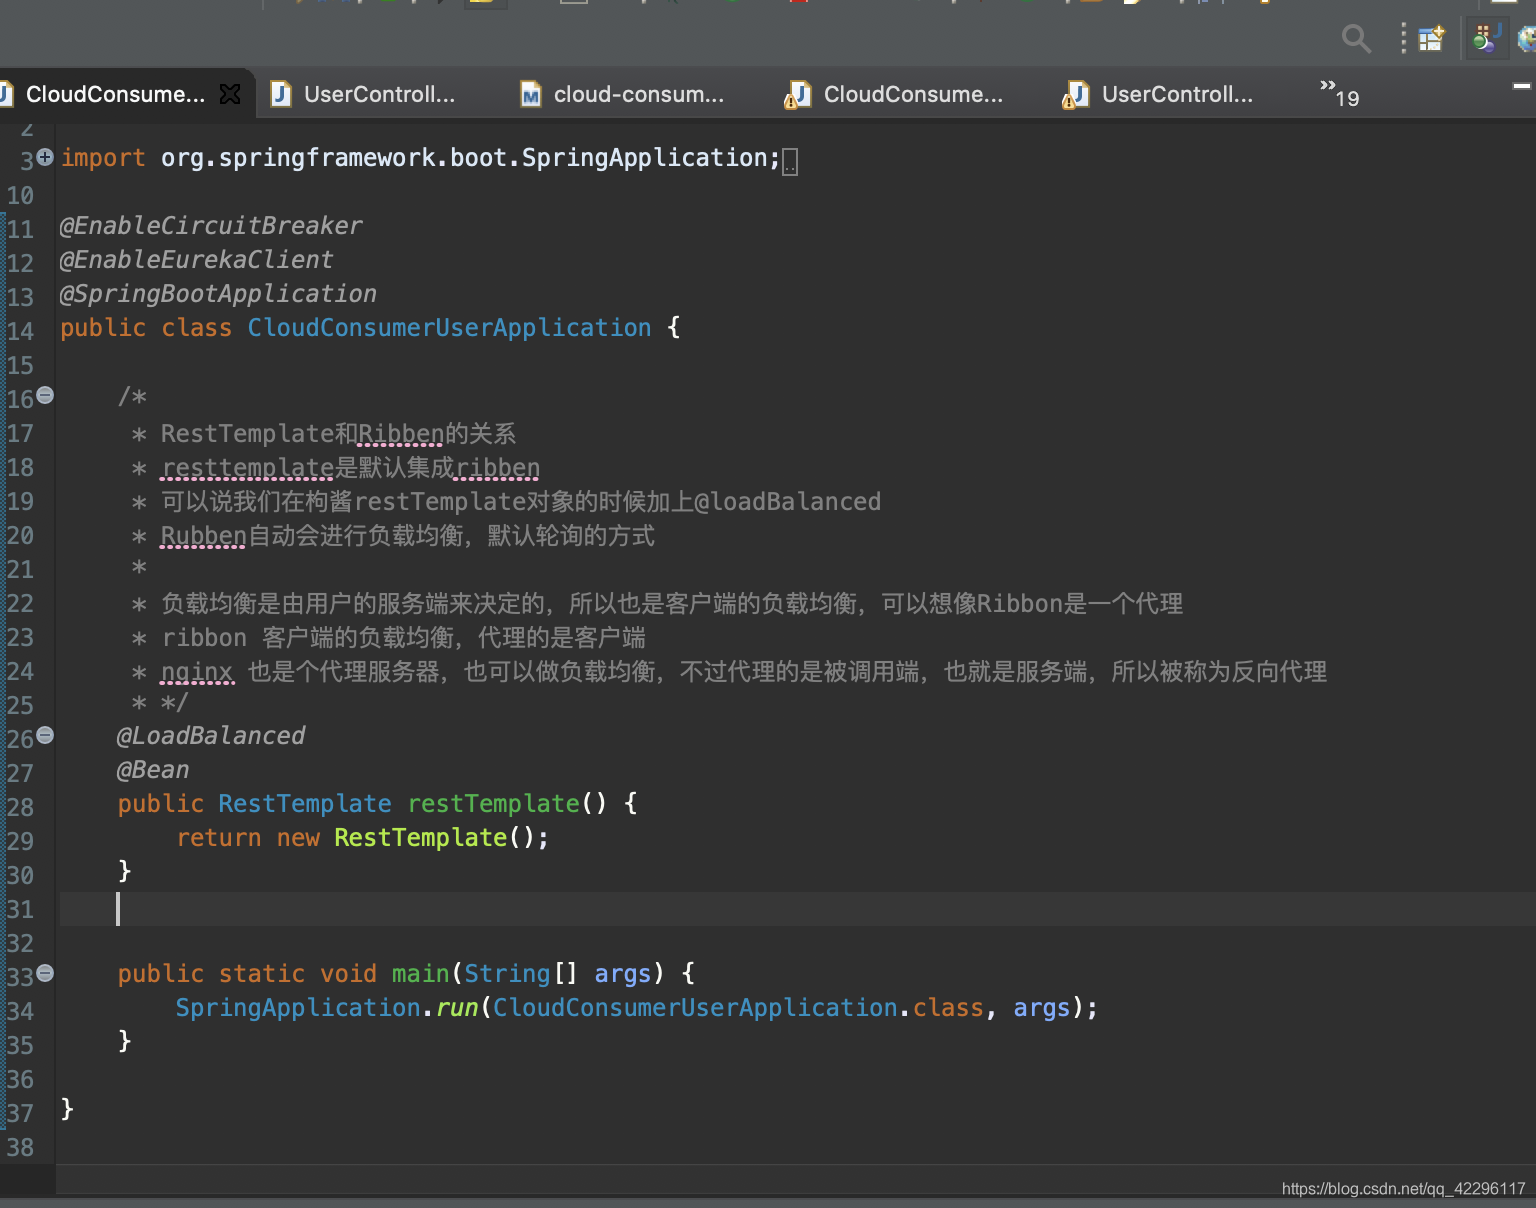Click the @SpringBootApplication annotation

pos(218,294)
